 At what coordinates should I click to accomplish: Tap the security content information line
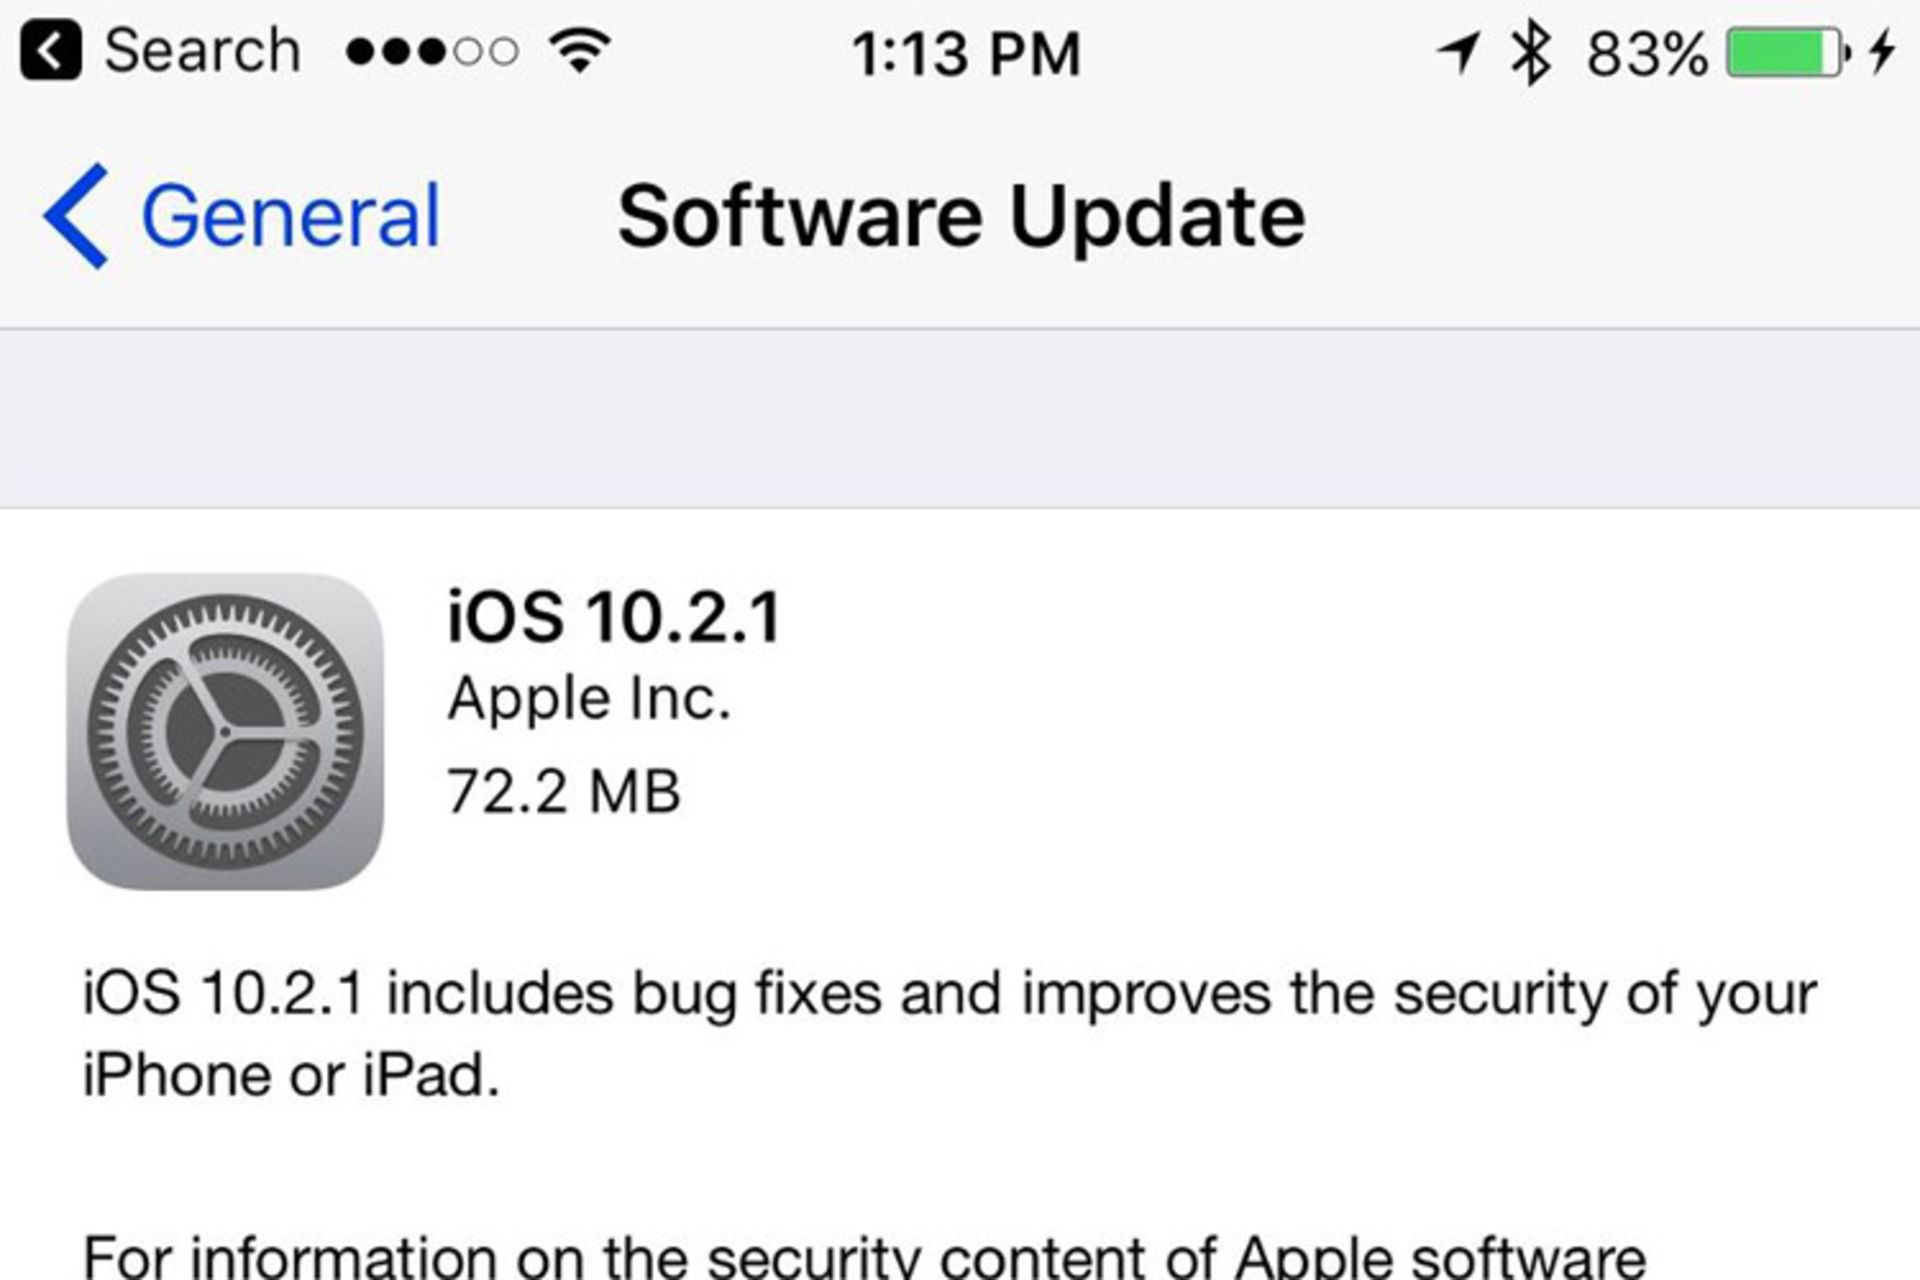click(864, 1256)
